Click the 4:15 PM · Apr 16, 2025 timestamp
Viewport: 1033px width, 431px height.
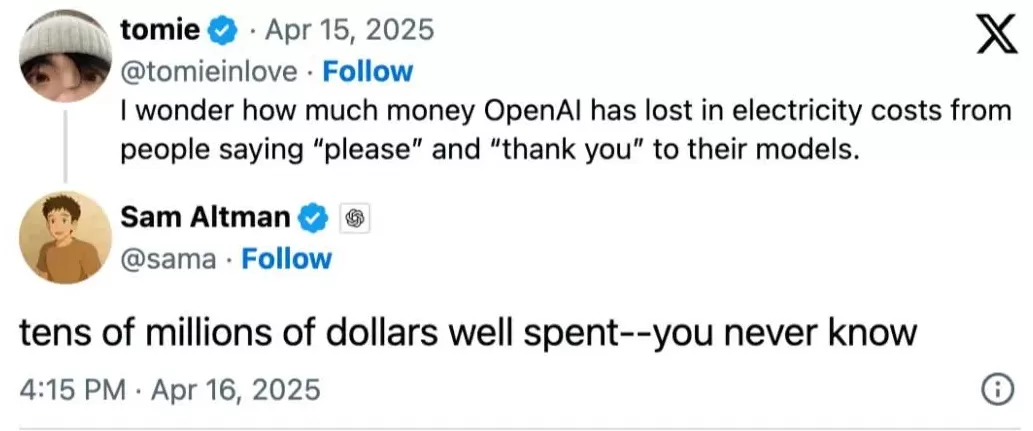tap(170, 387)
